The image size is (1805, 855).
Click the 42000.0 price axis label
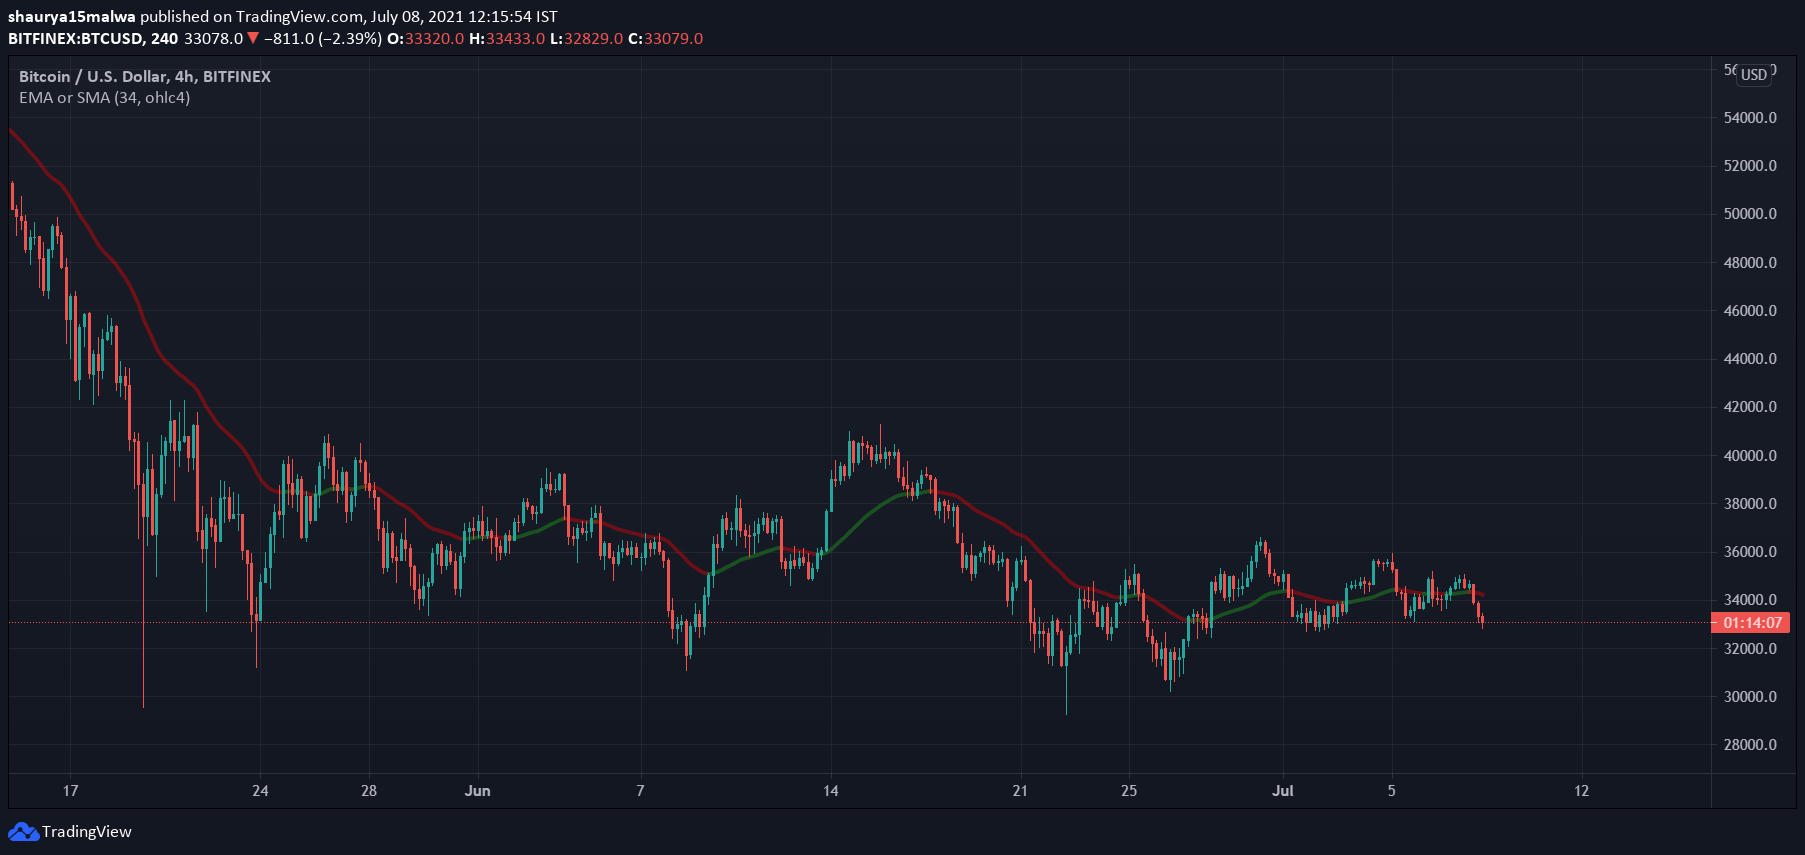click(1750, 407)
